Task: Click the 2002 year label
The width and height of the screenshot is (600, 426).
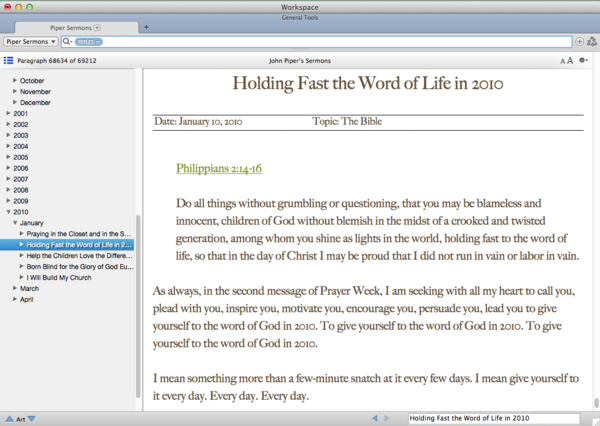Action: (x=21, y=124)
